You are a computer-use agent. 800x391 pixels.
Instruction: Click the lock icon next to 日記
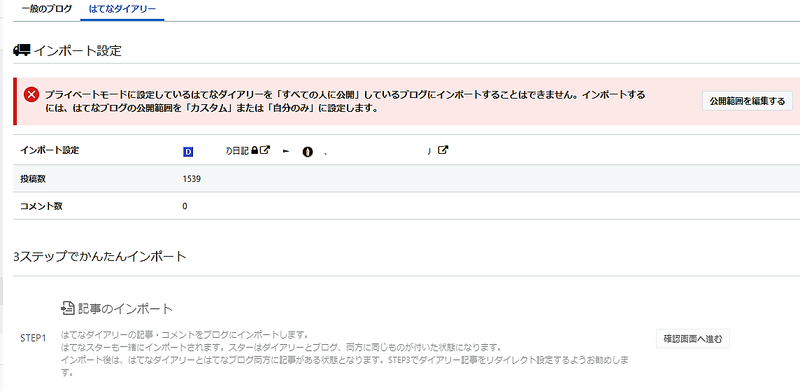point(255,150)
